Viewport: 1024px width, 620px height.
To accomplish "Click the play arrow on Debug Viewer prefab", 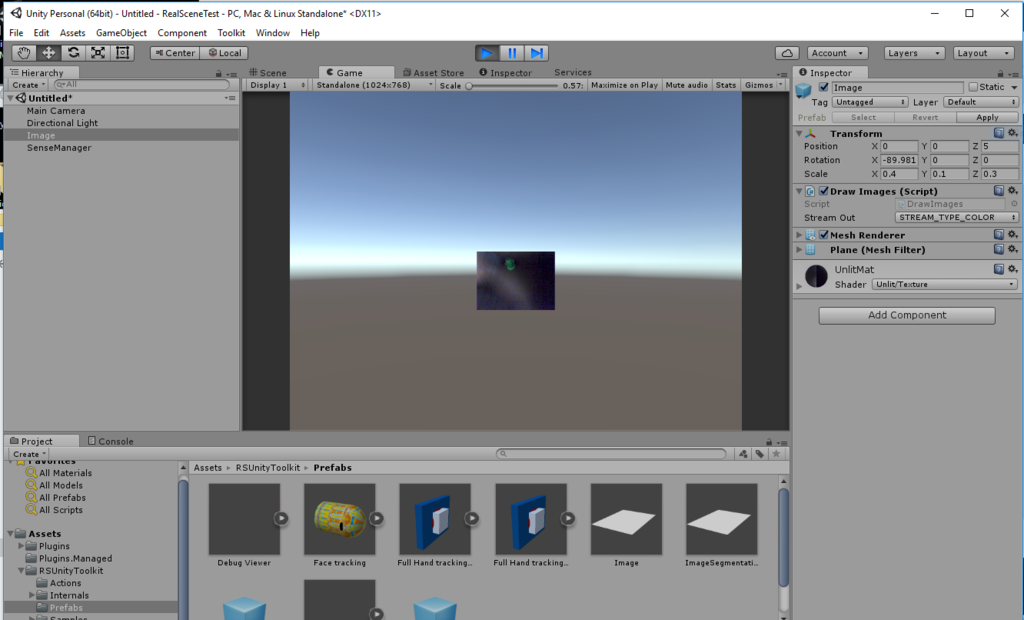I will (x=281, y=518).
